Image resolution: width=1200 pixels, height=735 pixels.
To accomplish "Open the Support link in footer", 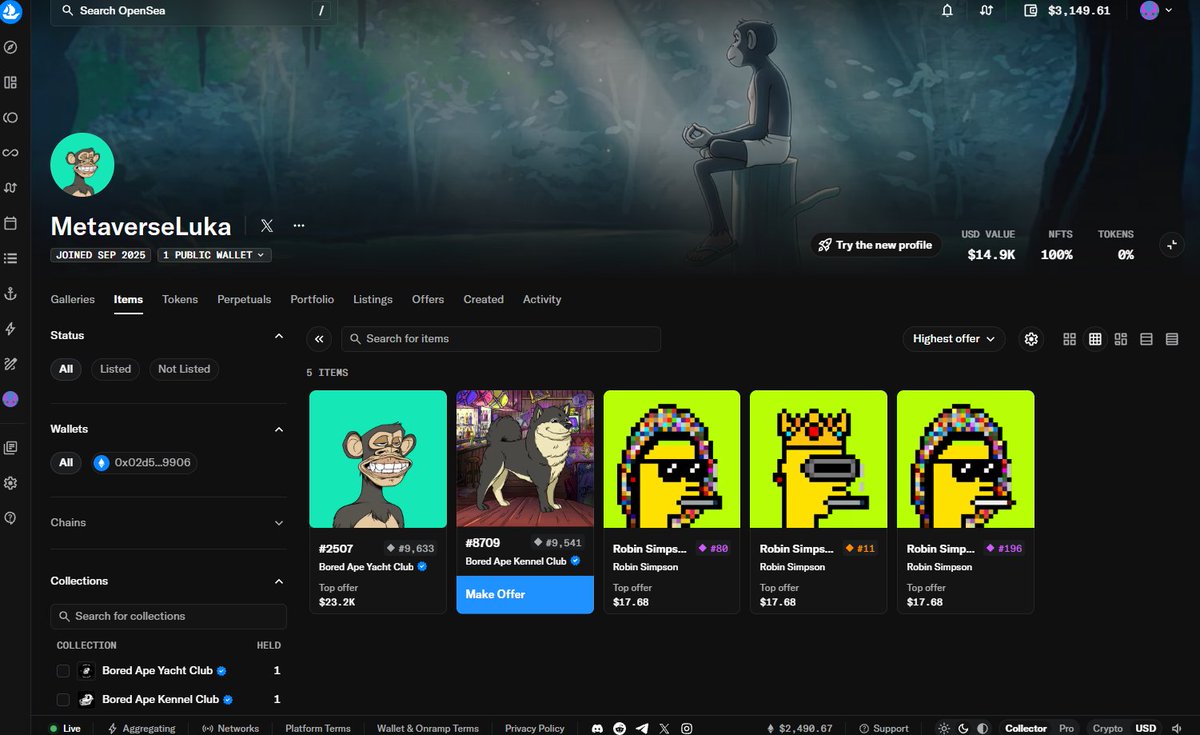I will tap(884, 728).
